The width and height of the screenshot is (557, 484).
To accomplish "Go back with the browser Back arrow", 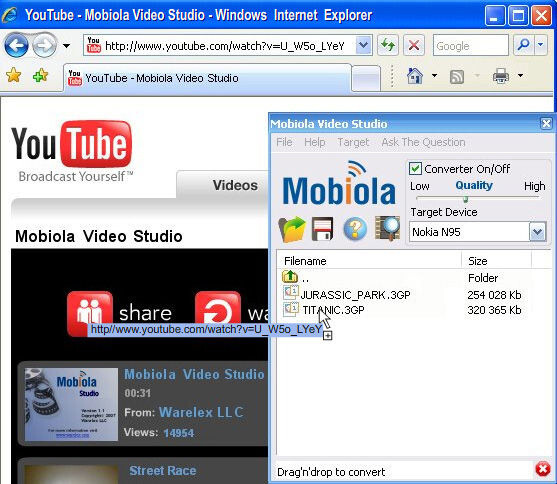I will pos(16,45).
